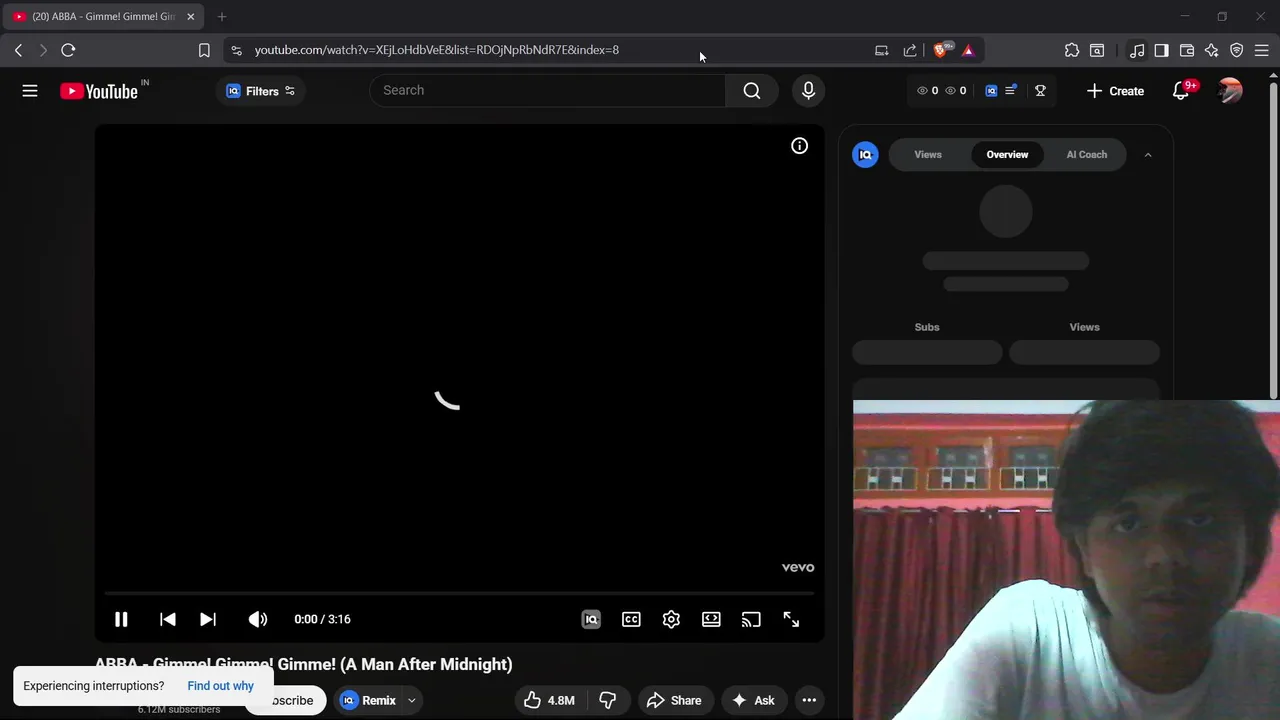Screen dimensions: 1280x720
Task: Close the ABBA YouTube tab
Action: point(190,16)
